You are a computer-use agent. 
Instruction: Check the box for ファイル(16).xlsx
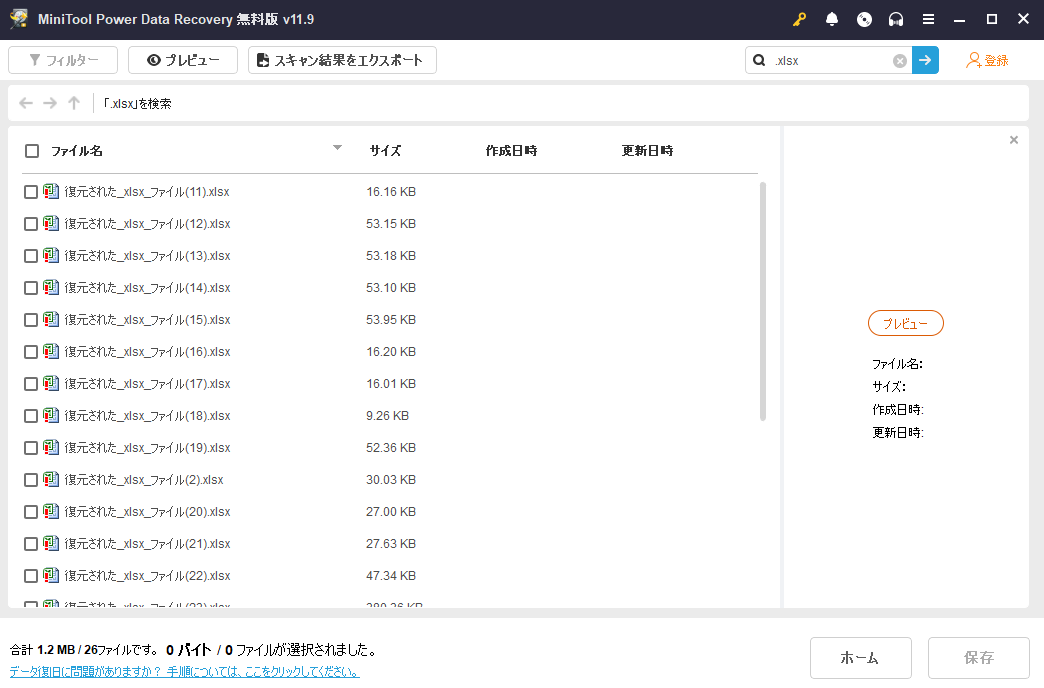pyautogui.click(x=31, y=352)
